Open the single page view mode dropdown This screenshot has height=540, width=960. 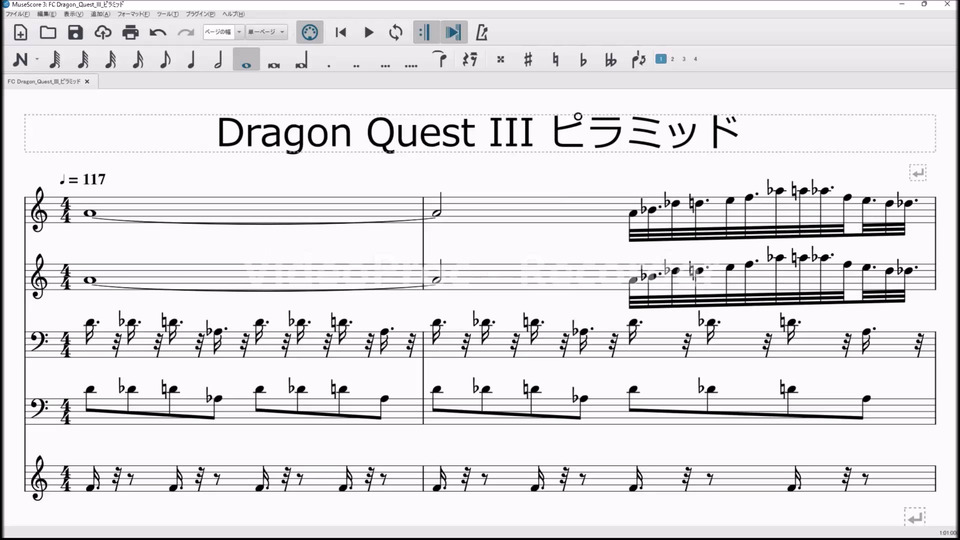pyautogui.click(x=266, y=32)
